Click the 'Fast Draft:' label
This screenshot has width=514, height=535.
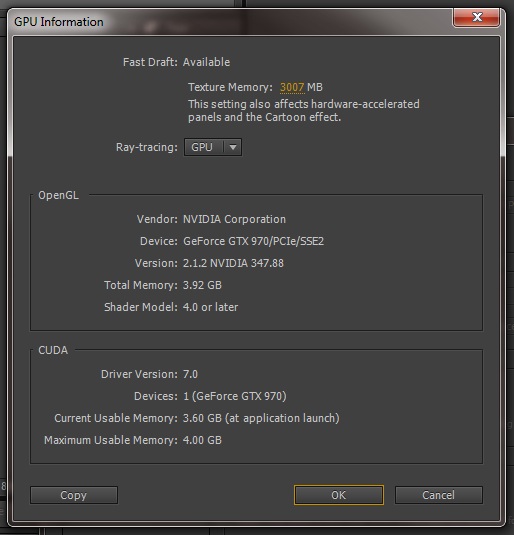coord(150,62)
